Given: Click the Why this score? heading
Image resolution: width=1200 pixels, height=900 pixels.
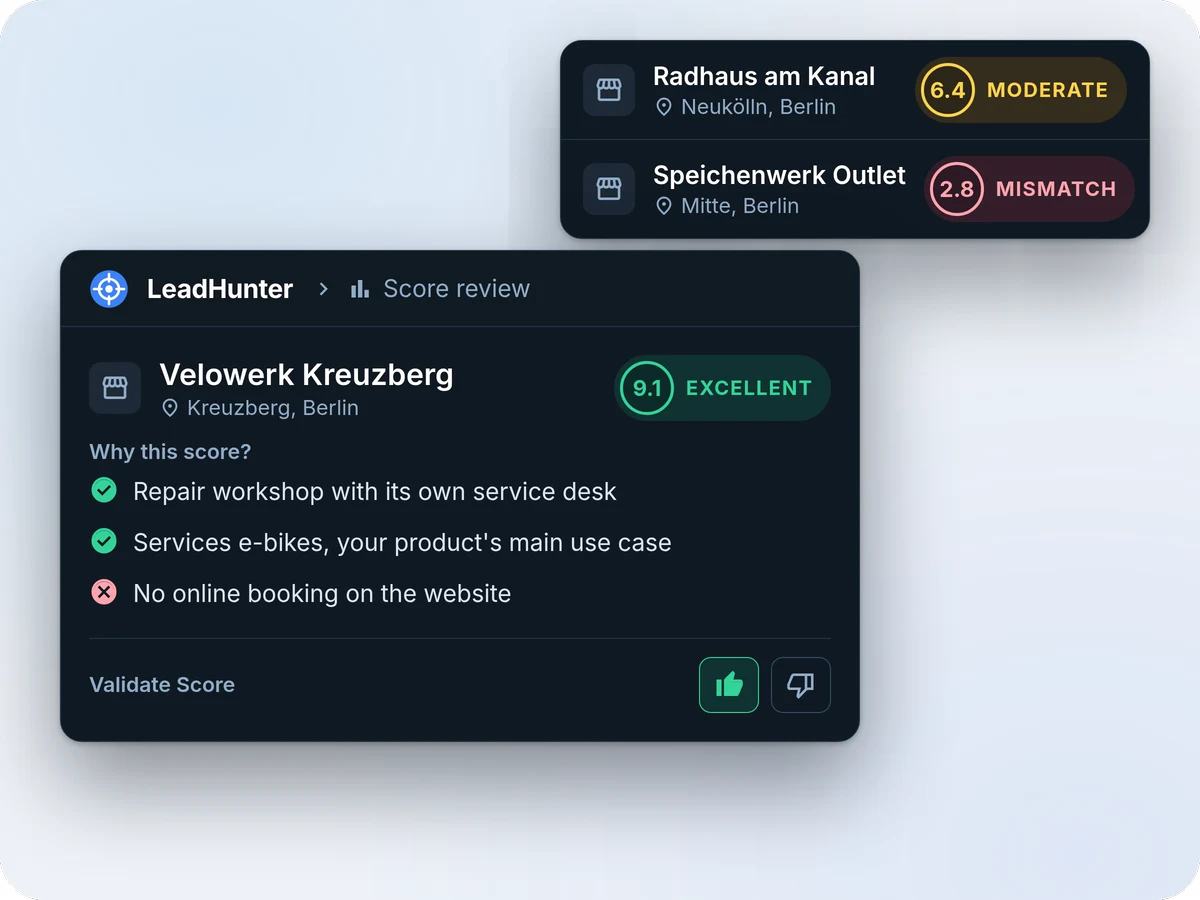Looking at the screenshot, I should 170,452.
